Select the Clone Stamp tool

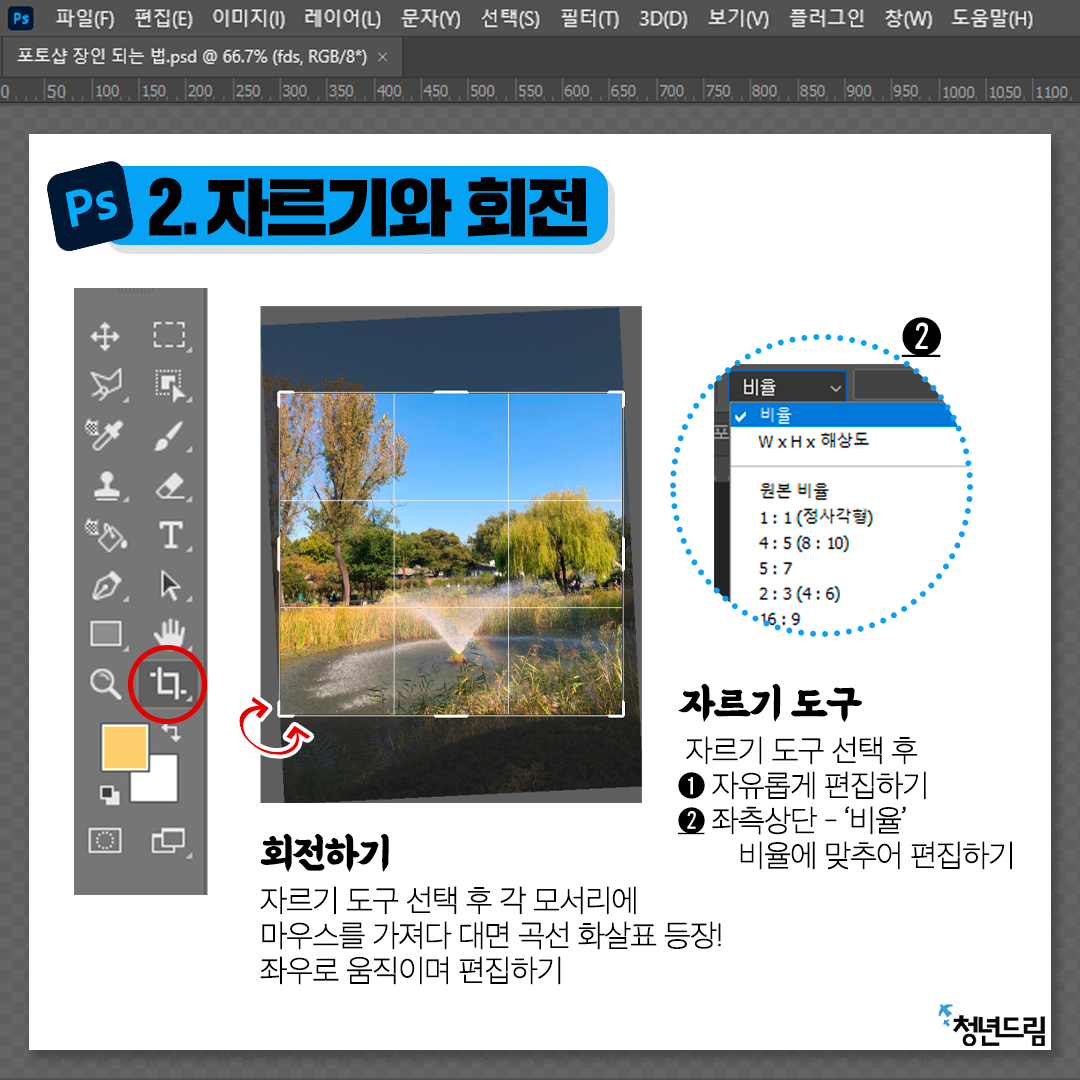coord(105,487)
